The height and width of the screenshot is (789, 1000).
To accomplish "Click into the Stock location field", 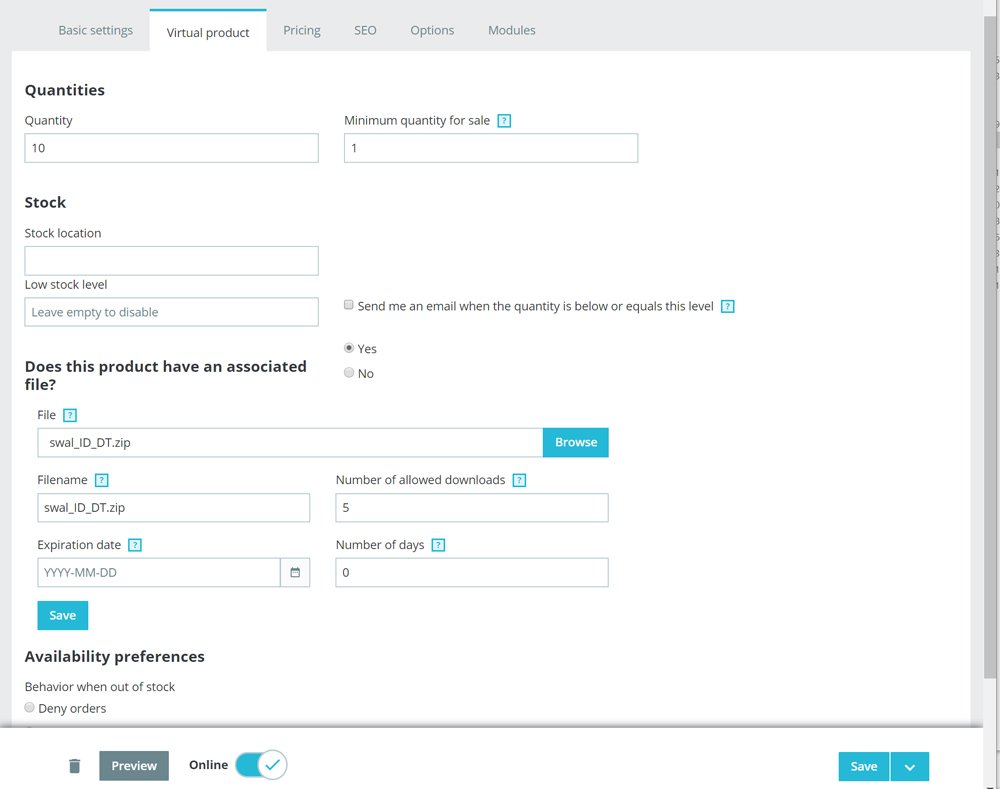I will click(x=172, y=261).
